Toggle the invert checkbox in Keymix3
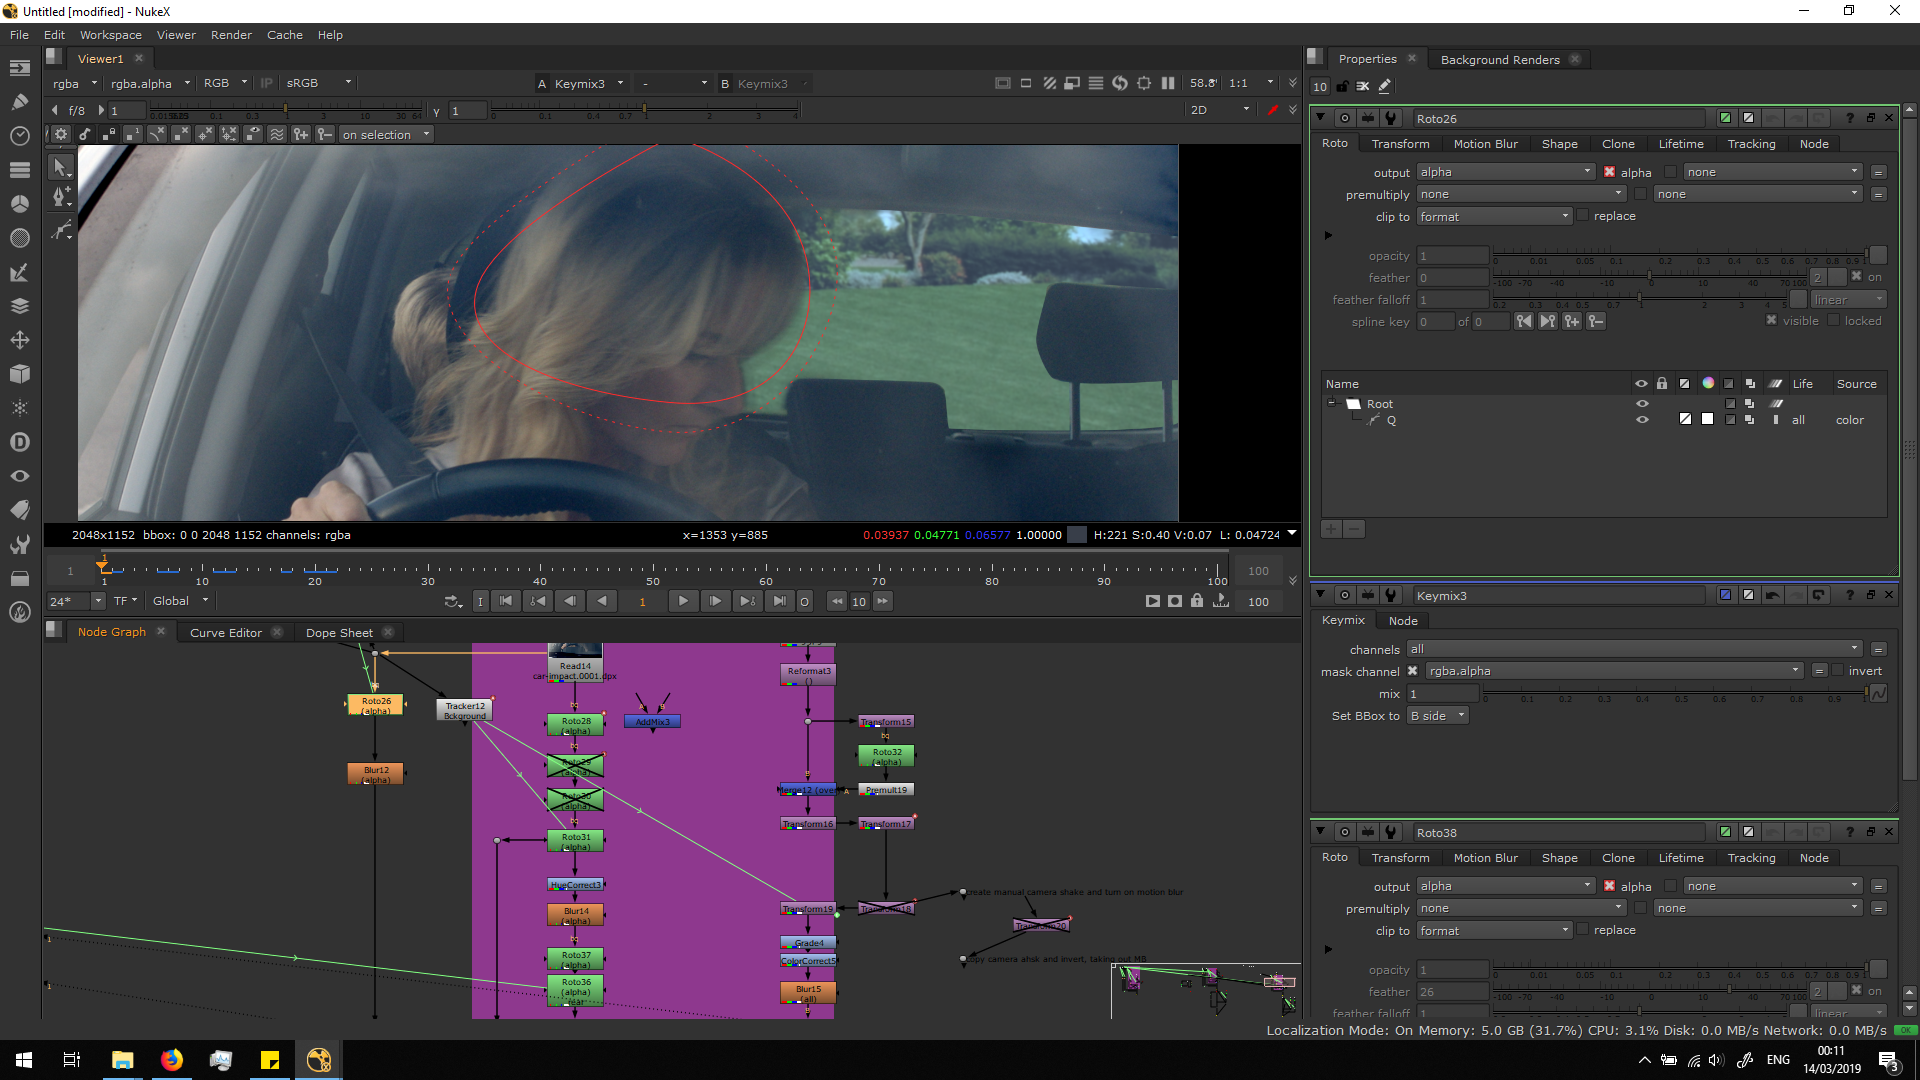 [x=1838, y=671]
